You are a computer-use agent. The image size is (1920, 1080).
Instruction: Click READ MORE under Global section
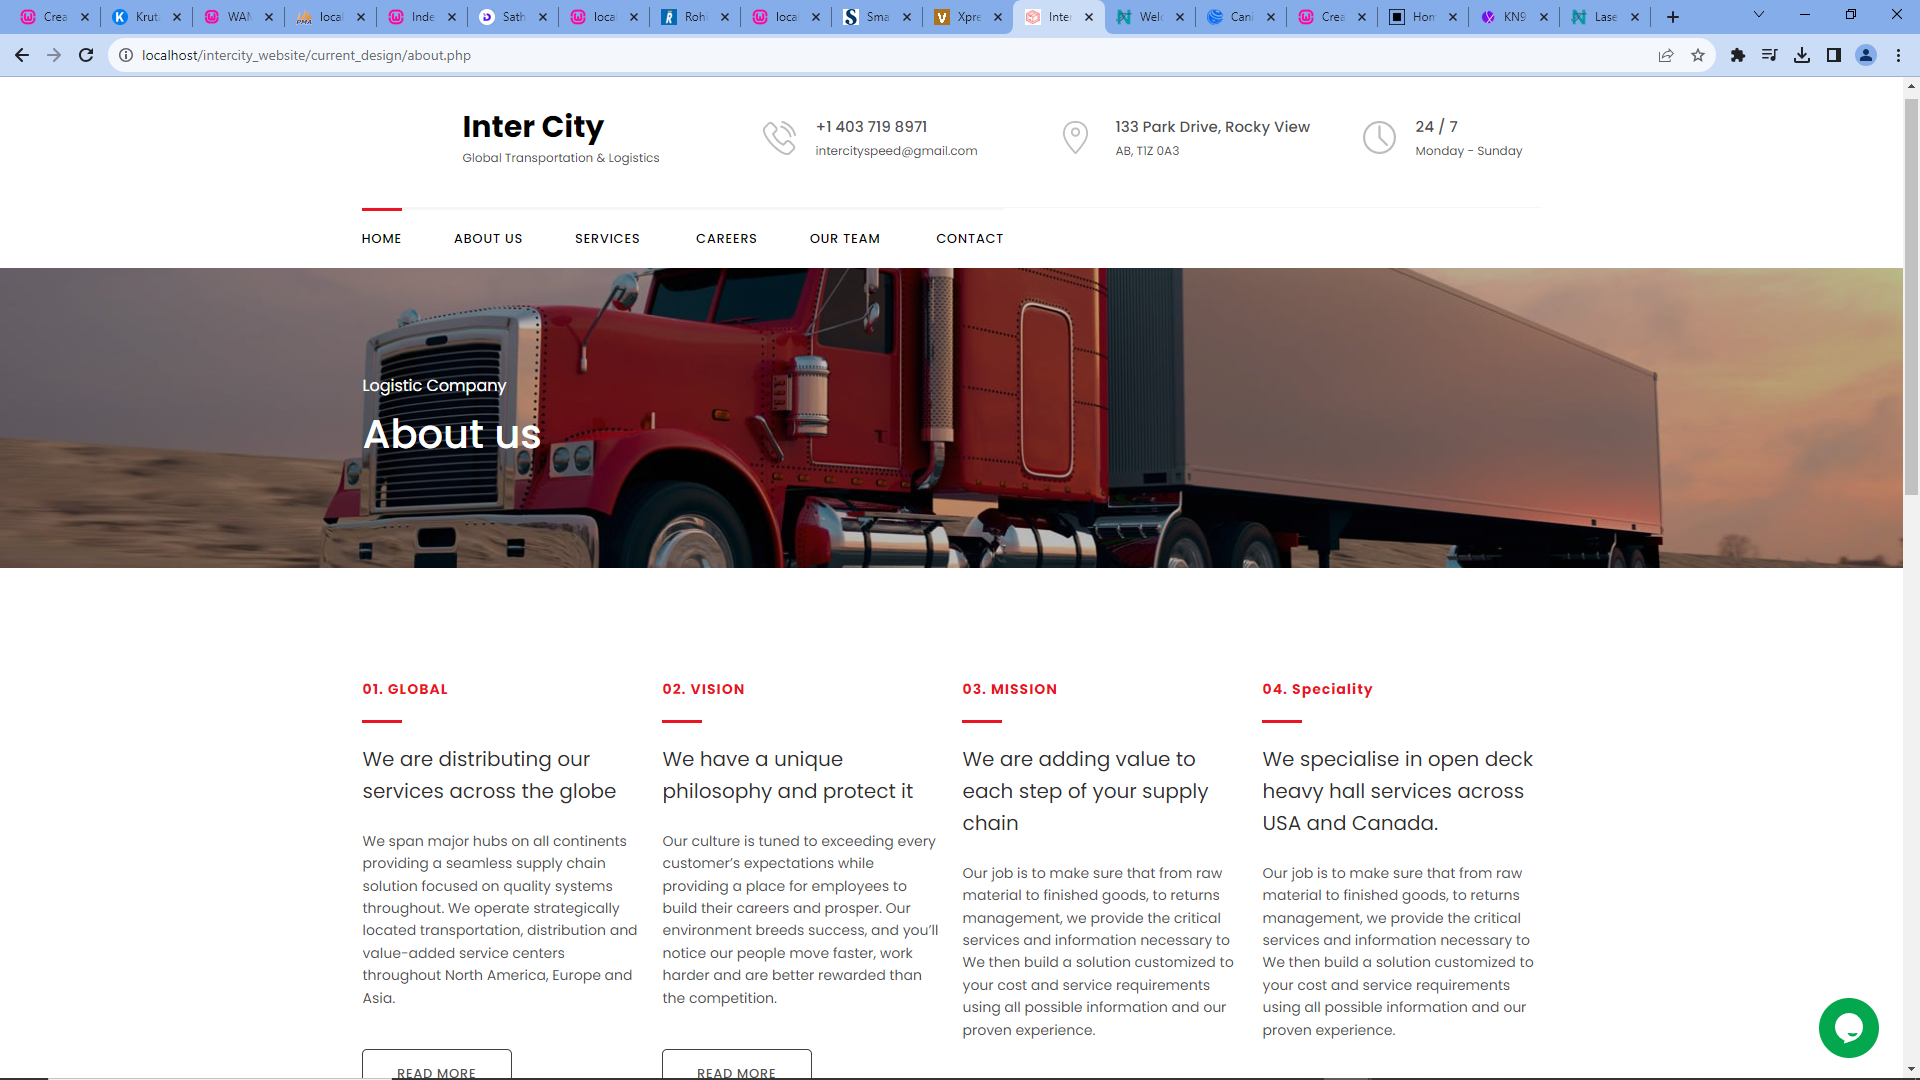pyautogui.click(x=437, y=1067)
